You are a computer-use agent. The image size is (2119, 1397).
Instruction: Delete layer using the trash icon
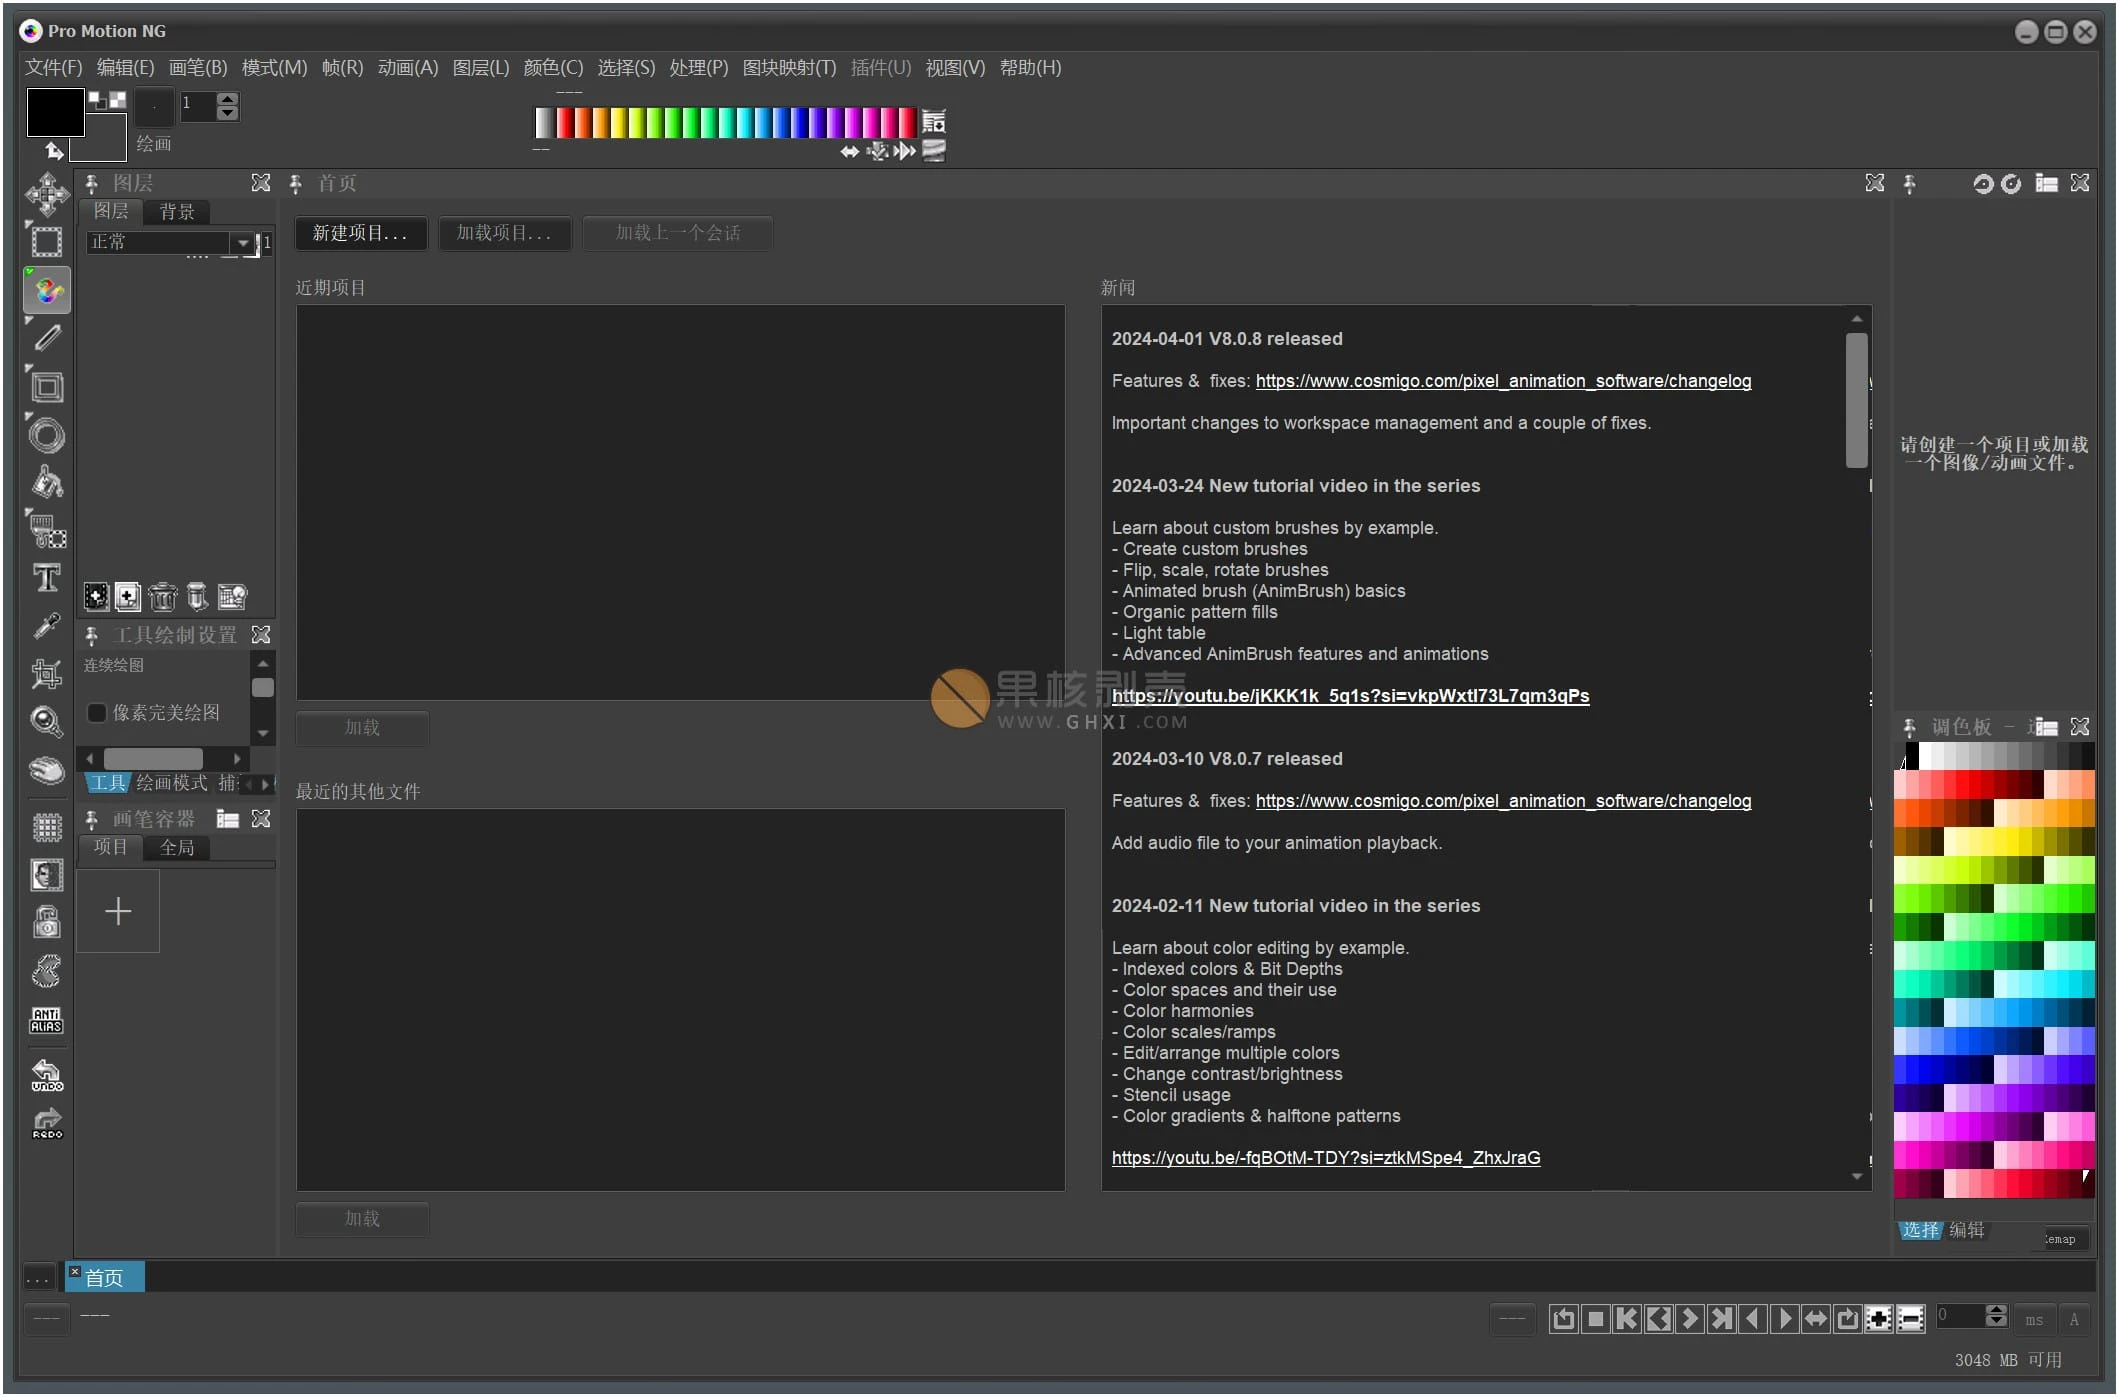click(x=163, y=597)
